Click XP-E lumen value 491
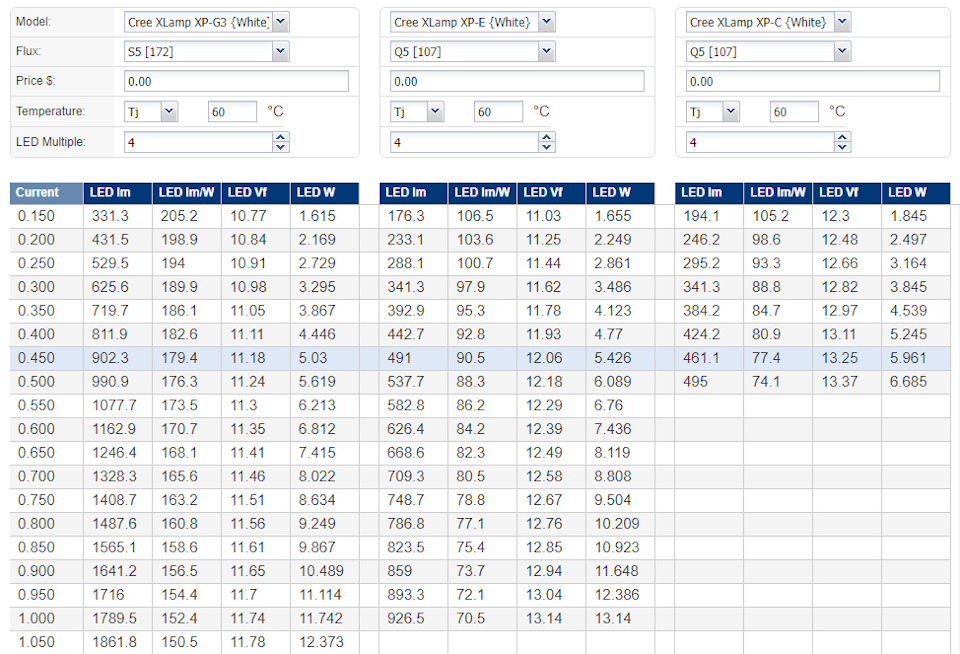The width and height of the screenshot is (960, 654). point(399,358)
